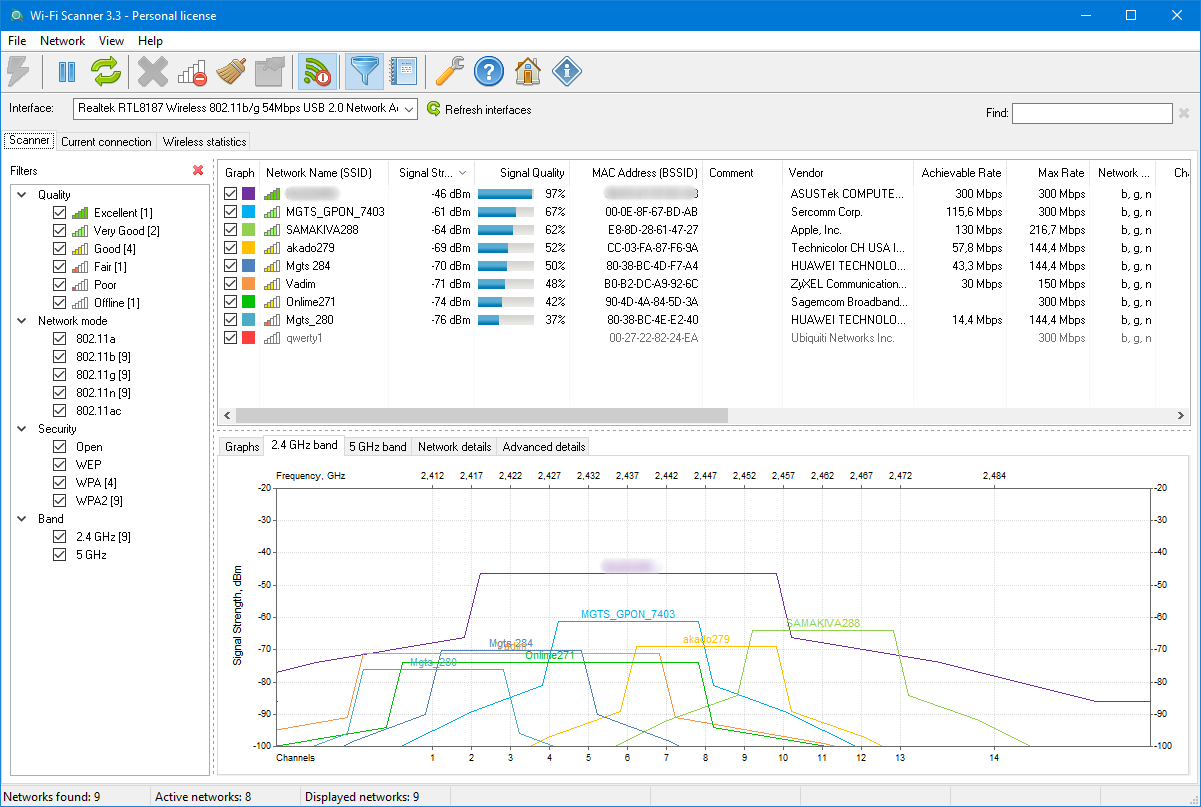Open help with question mark icon
The height and width of the screenshot is (807, 1201).
[x=489, y=71]
